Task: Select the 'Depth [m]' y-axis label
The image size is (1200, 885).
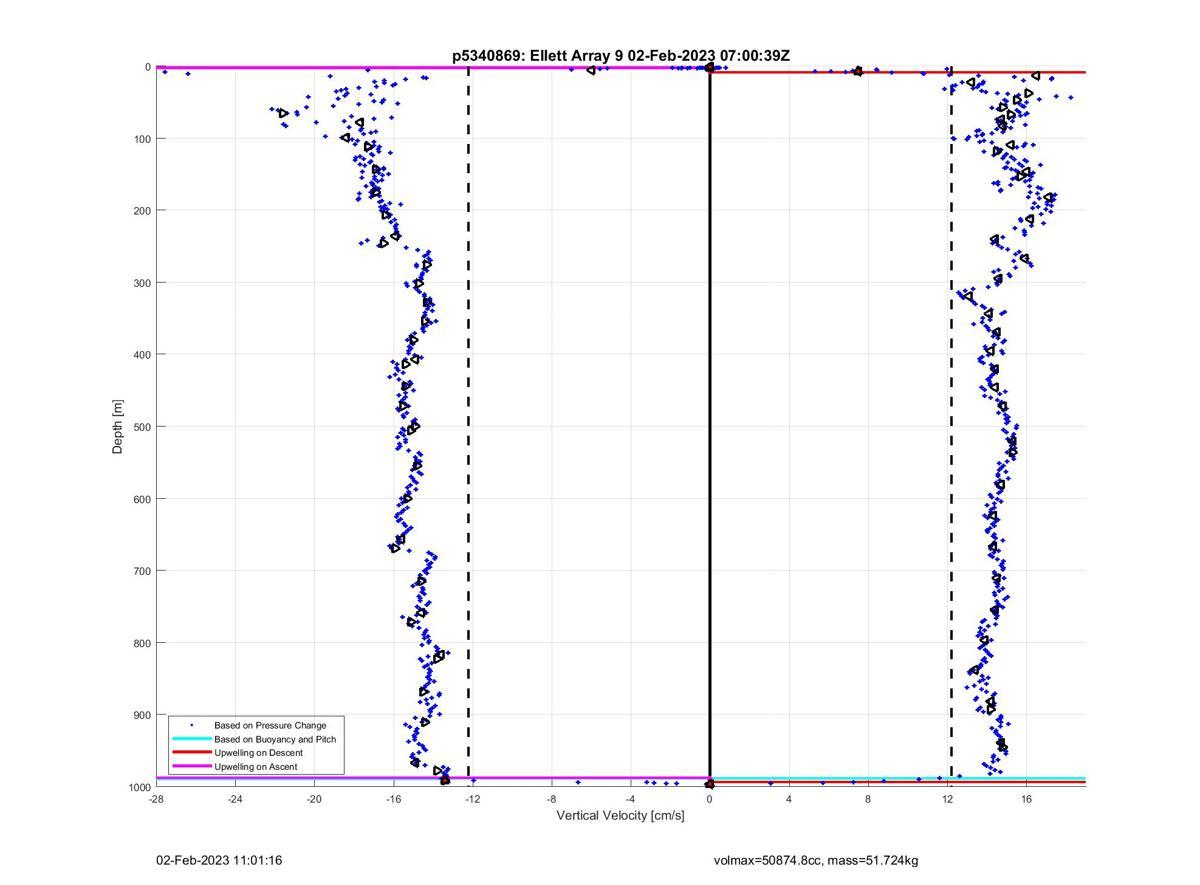Action: point(118,427)
